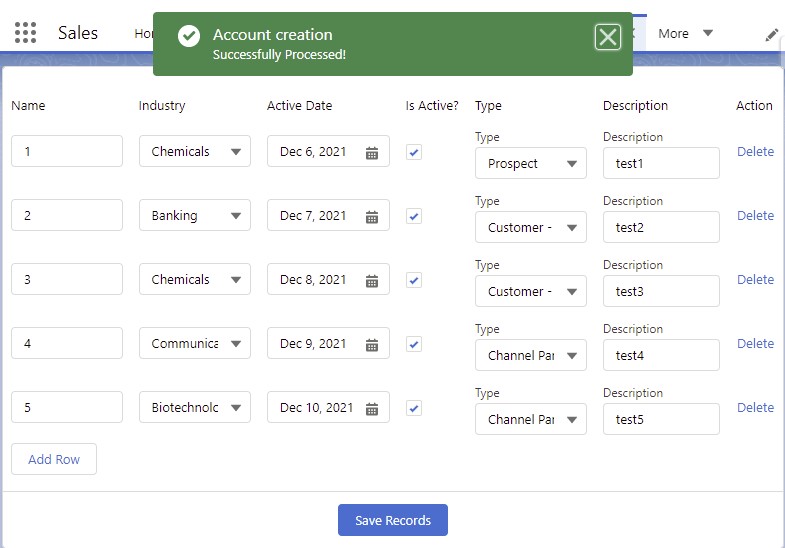Open the App Launcher grid icon
The height and width of the screenshot is (548, 785).
tap(26, 33)
